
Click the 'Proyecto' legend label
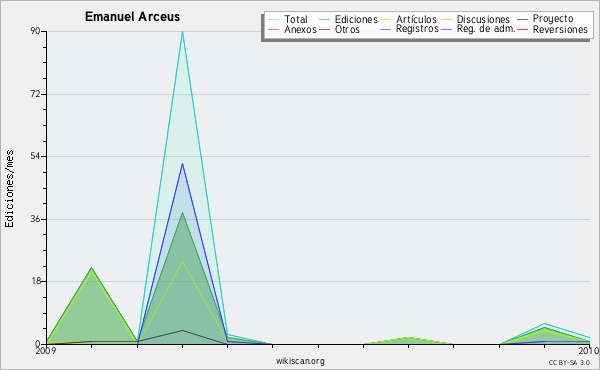(x=553, y=19)
